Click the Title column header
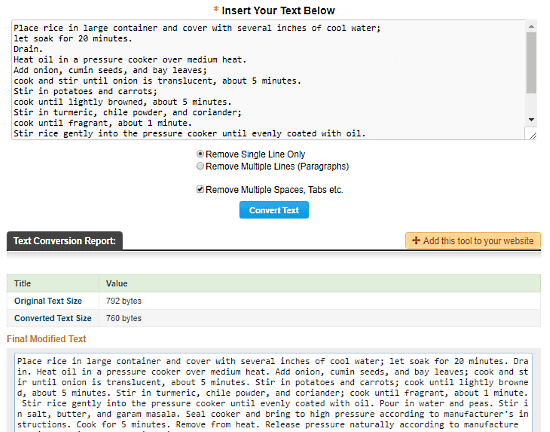 [22, 283]
